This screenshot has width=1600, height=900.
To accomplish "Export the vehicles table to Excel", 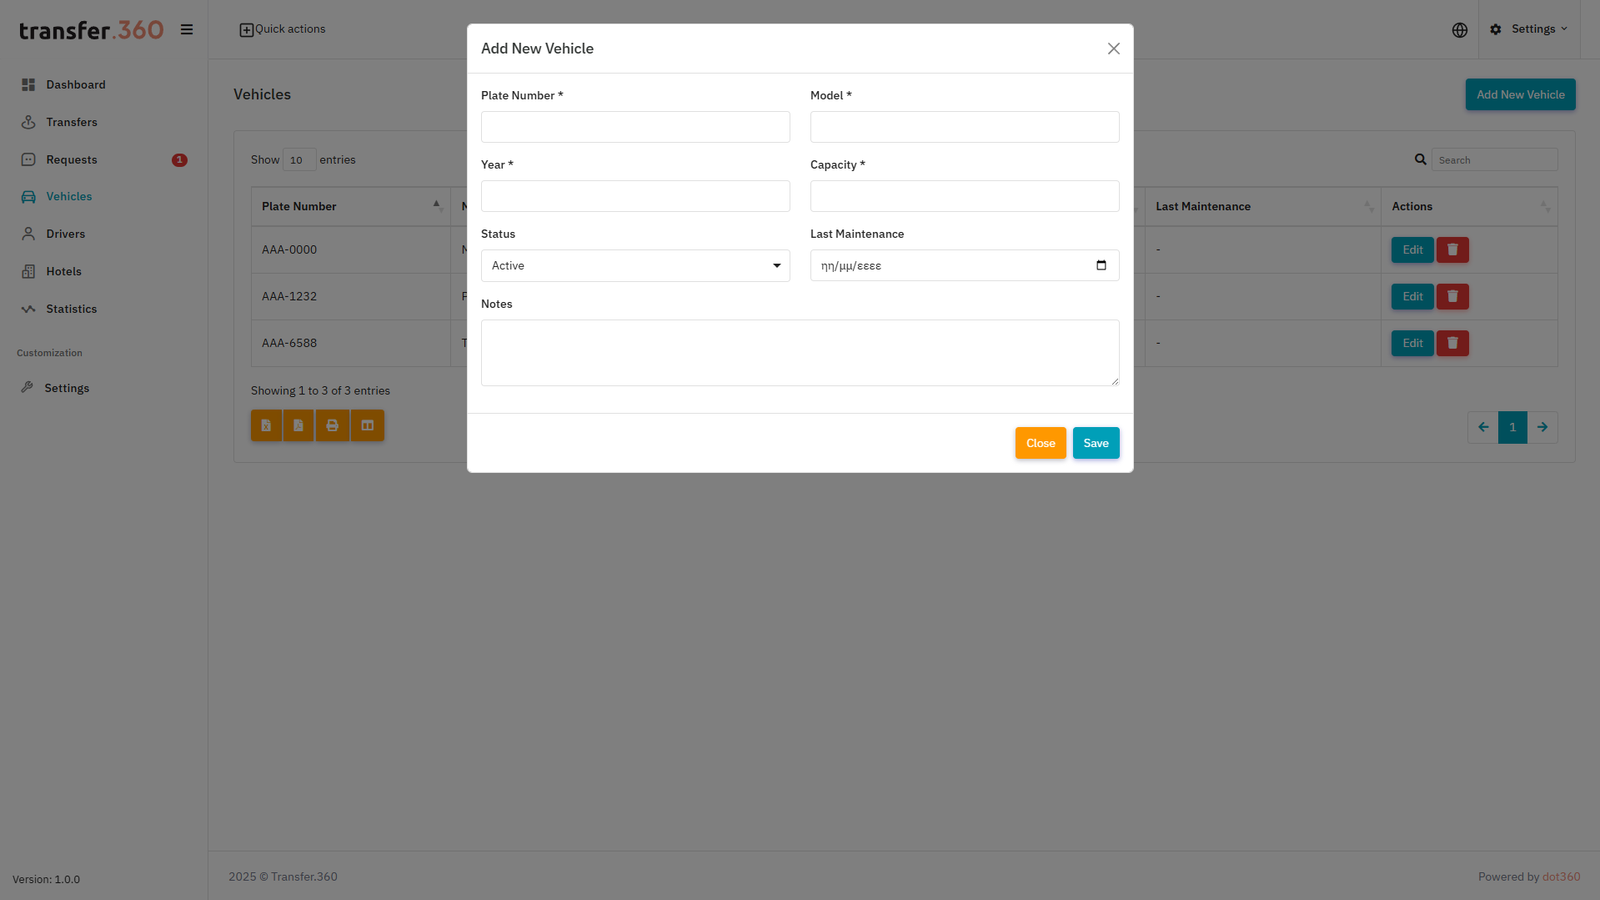I will [x=266, y=425].
